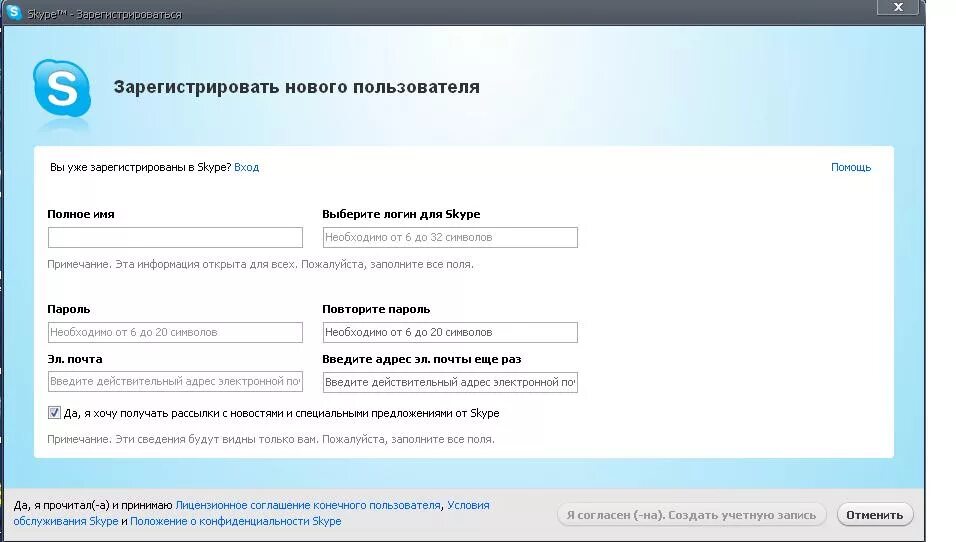Focus the repeat email address field
The width and height of the screenshot is (956, 542).
450,382
